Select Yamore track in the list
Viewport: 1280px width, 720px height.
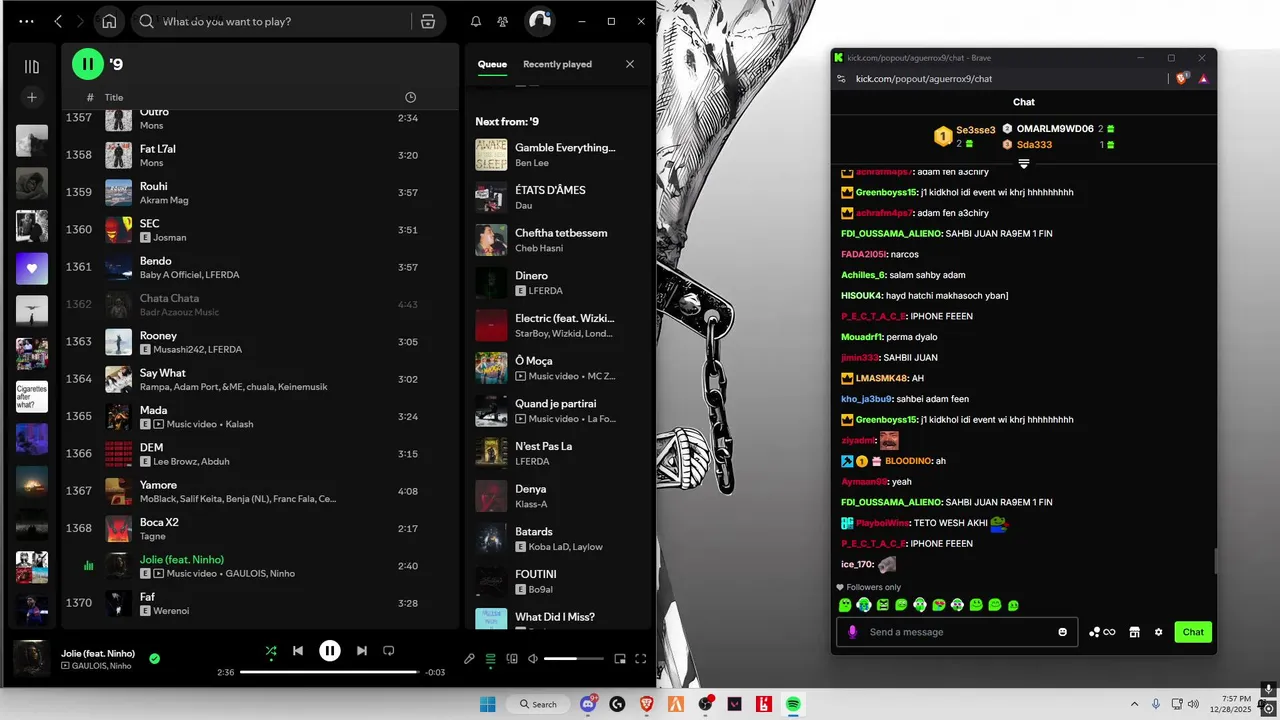[x=260, y=491]
